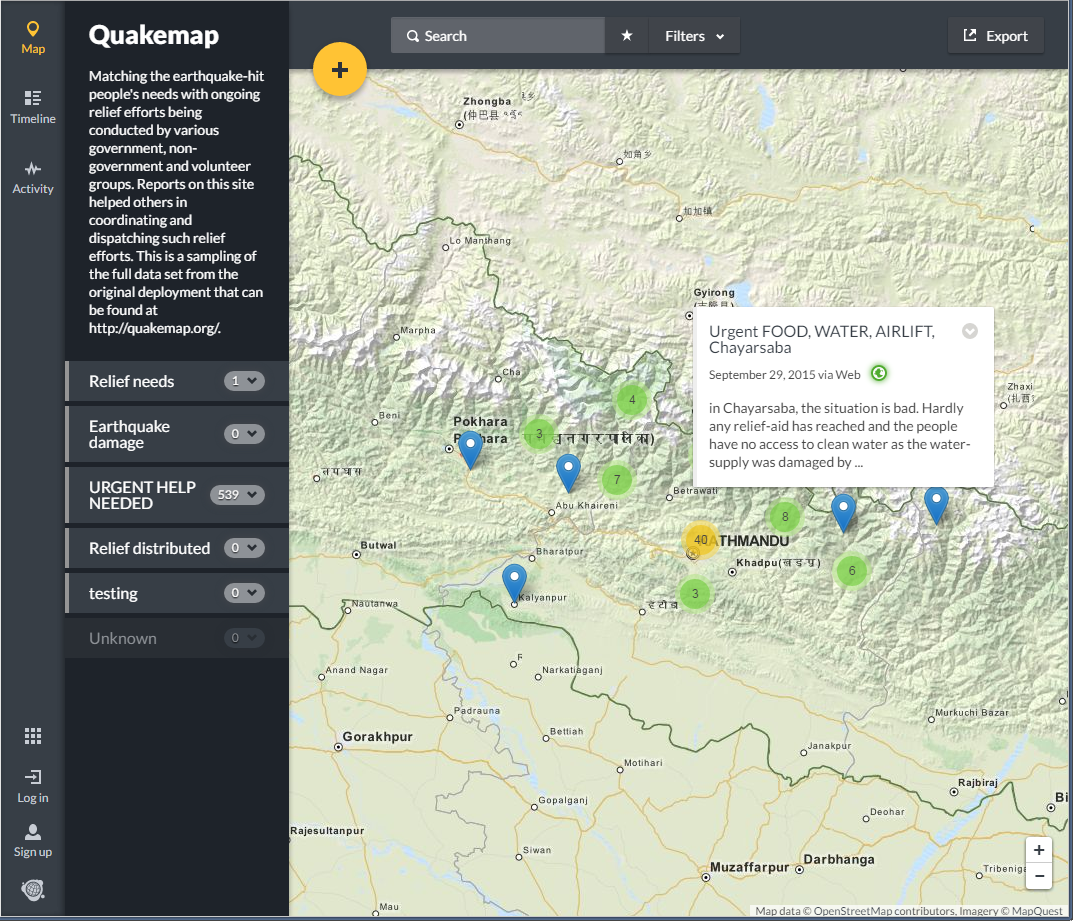1073x921 pixels.
Task: Open green cluster labeled 7
Action: tap(617, 480)
